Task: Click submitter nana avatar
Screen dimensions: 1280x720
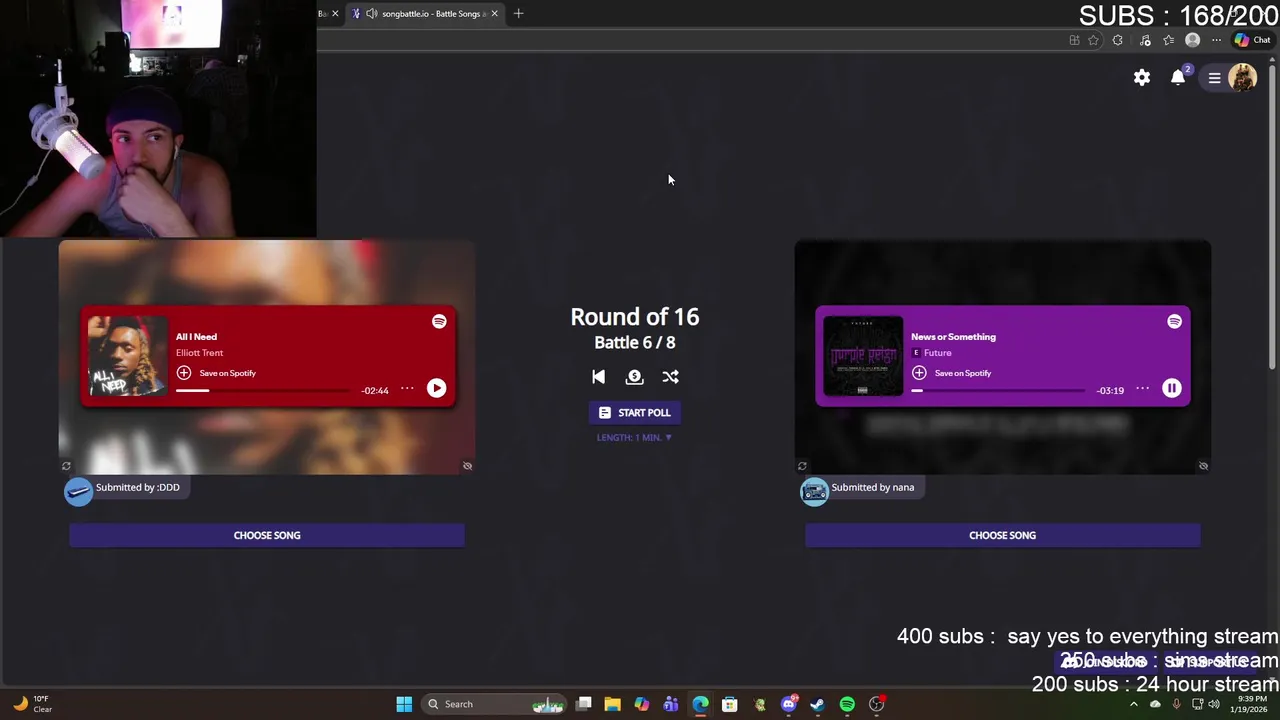Action: 814,491
